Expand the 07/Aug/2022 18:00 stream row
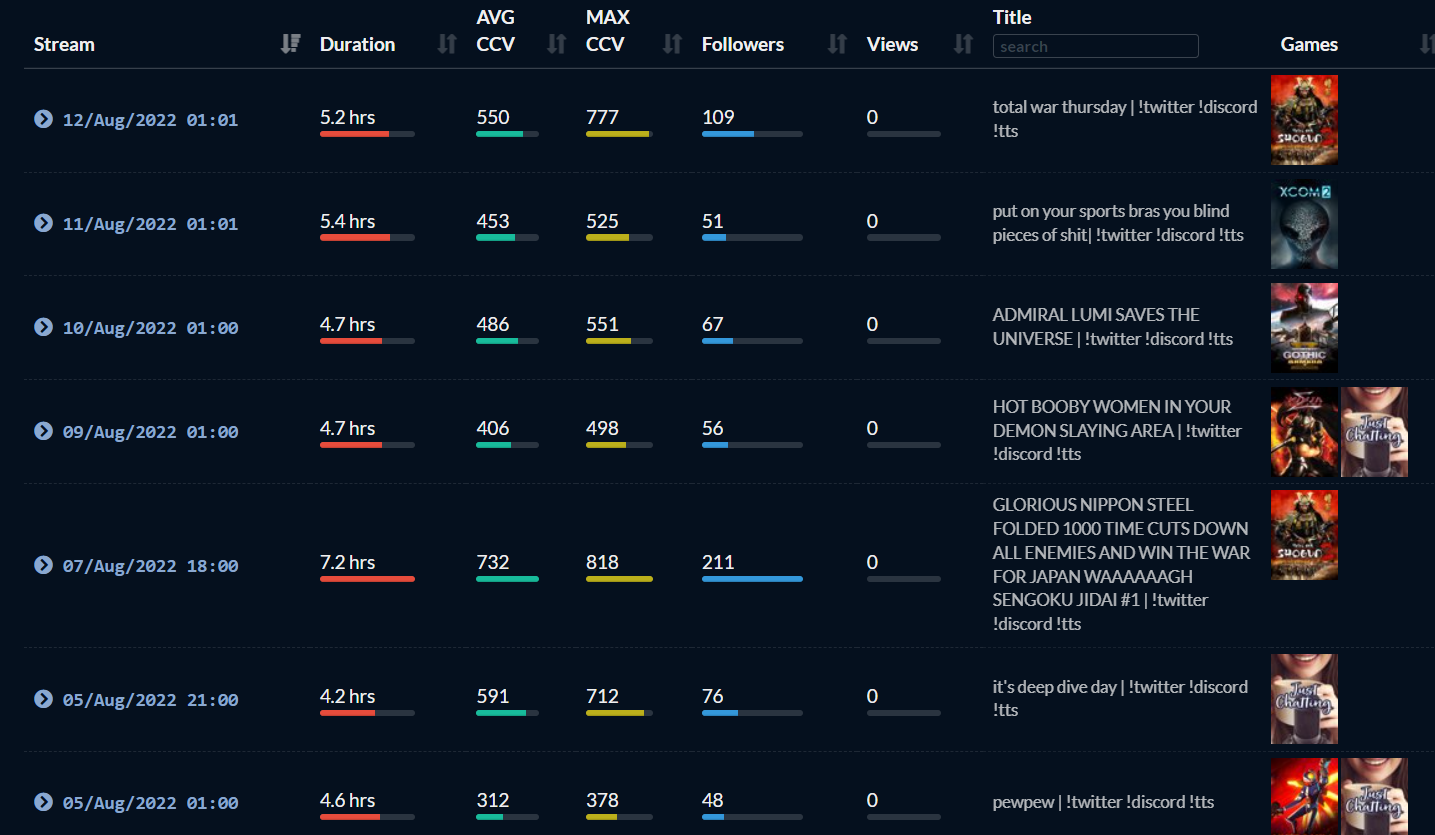This screenshot has height=835, width=1435. [43, 565]
